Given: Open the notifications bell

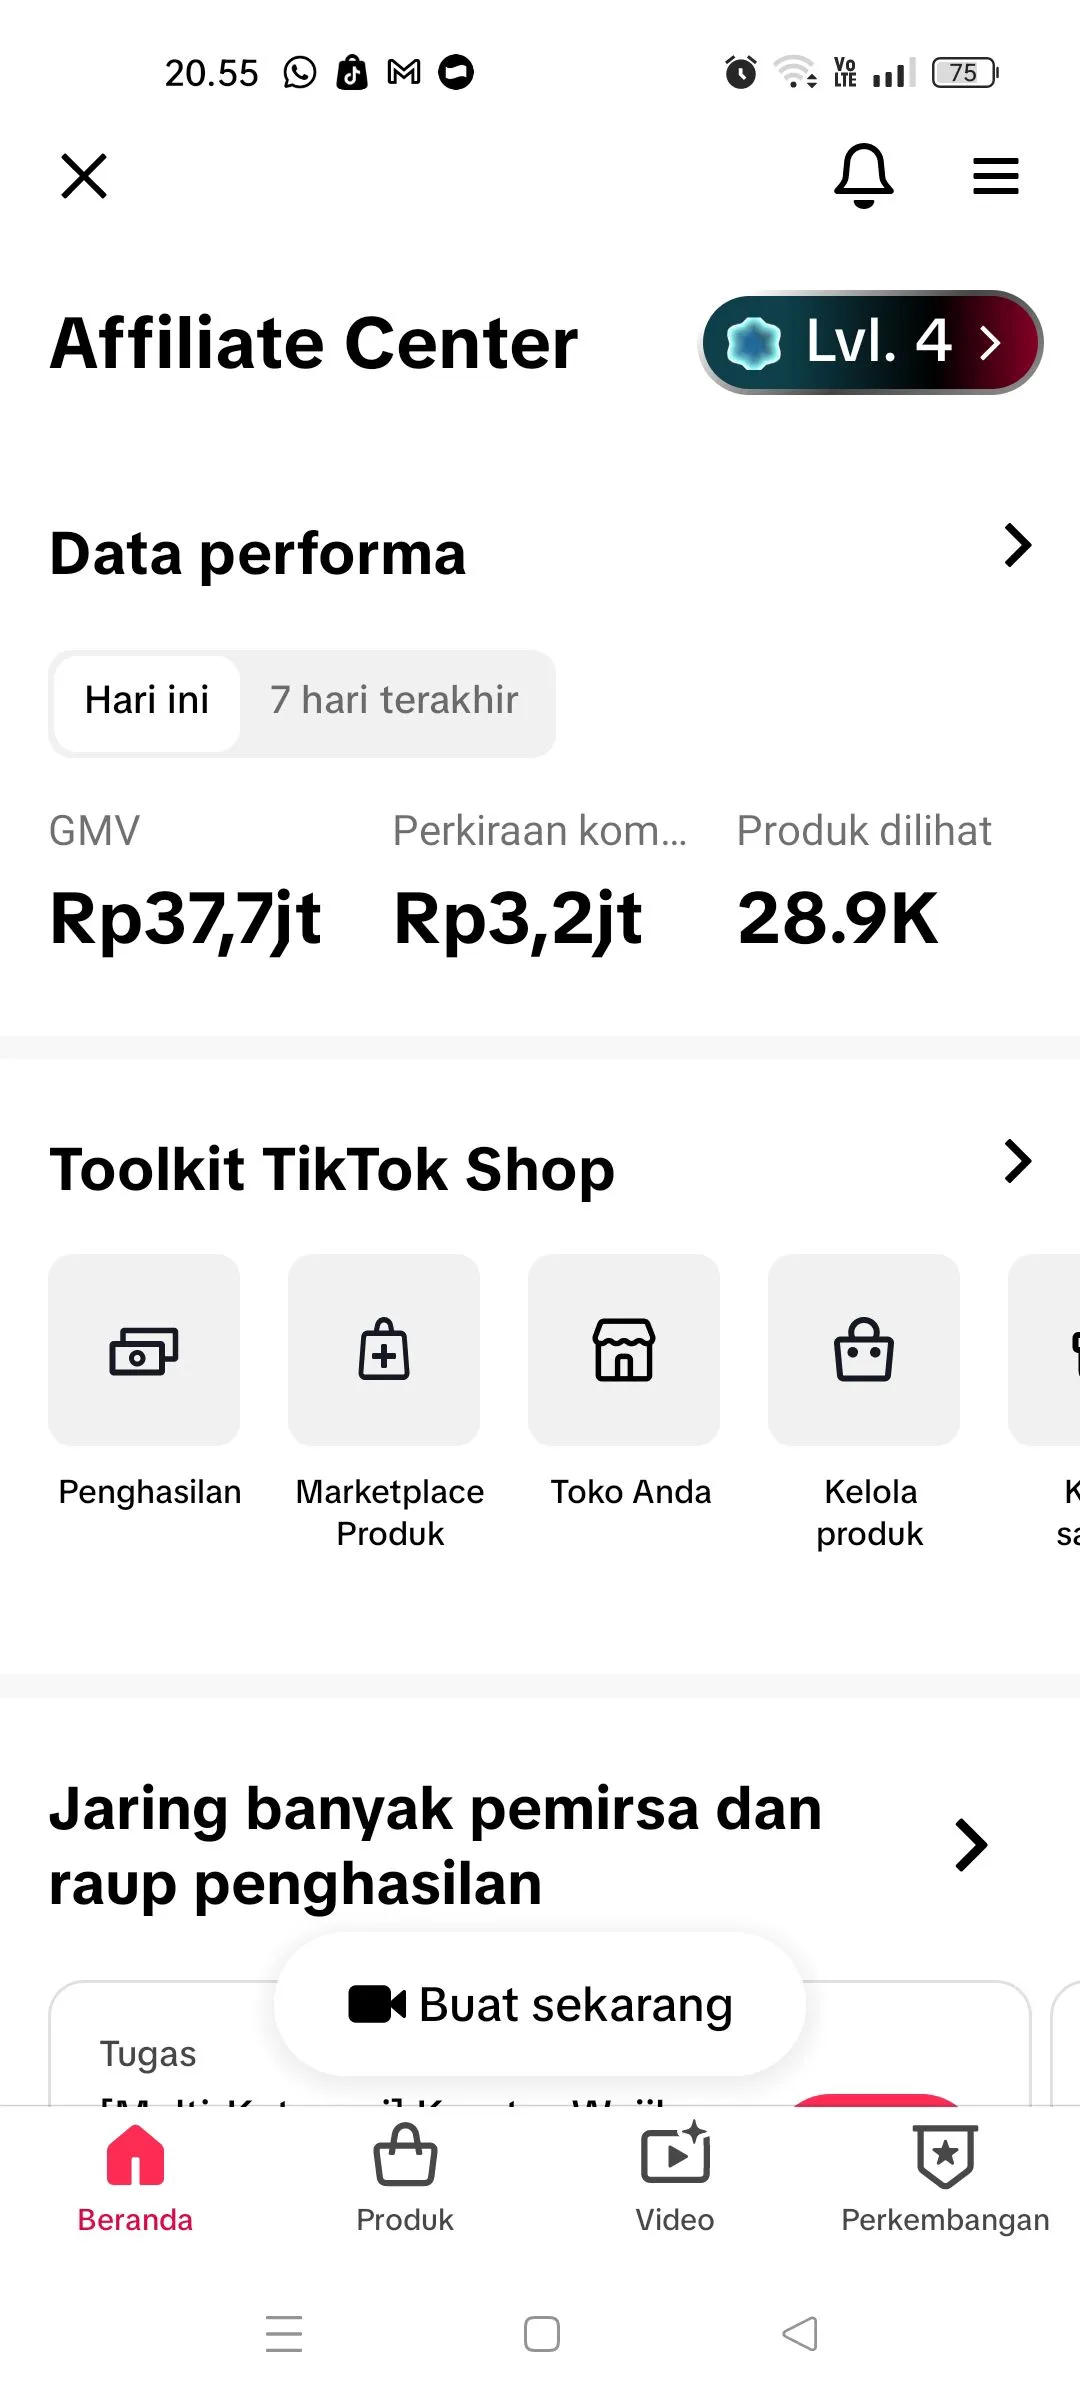Looking at the screenshot, I should click(x=863, y=176).
